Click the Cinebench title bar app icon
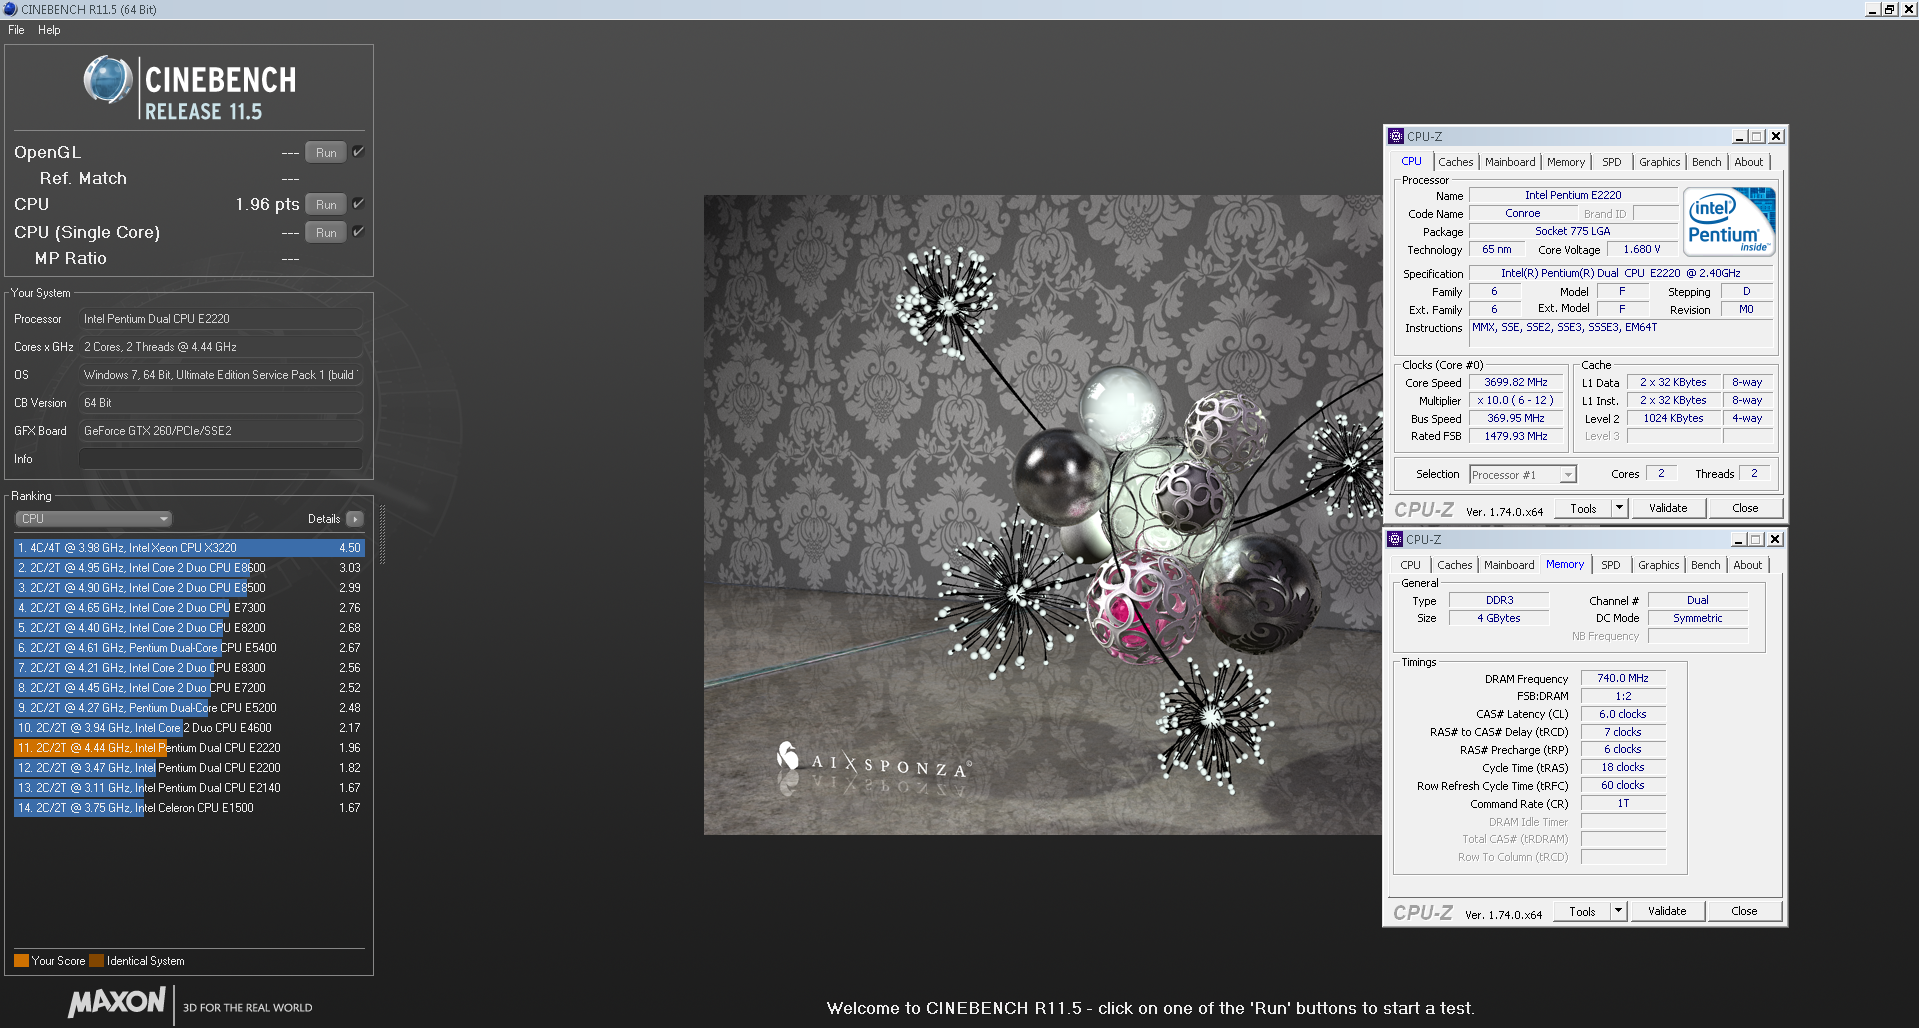The image size is (1919, 1028). click(10, 9)
